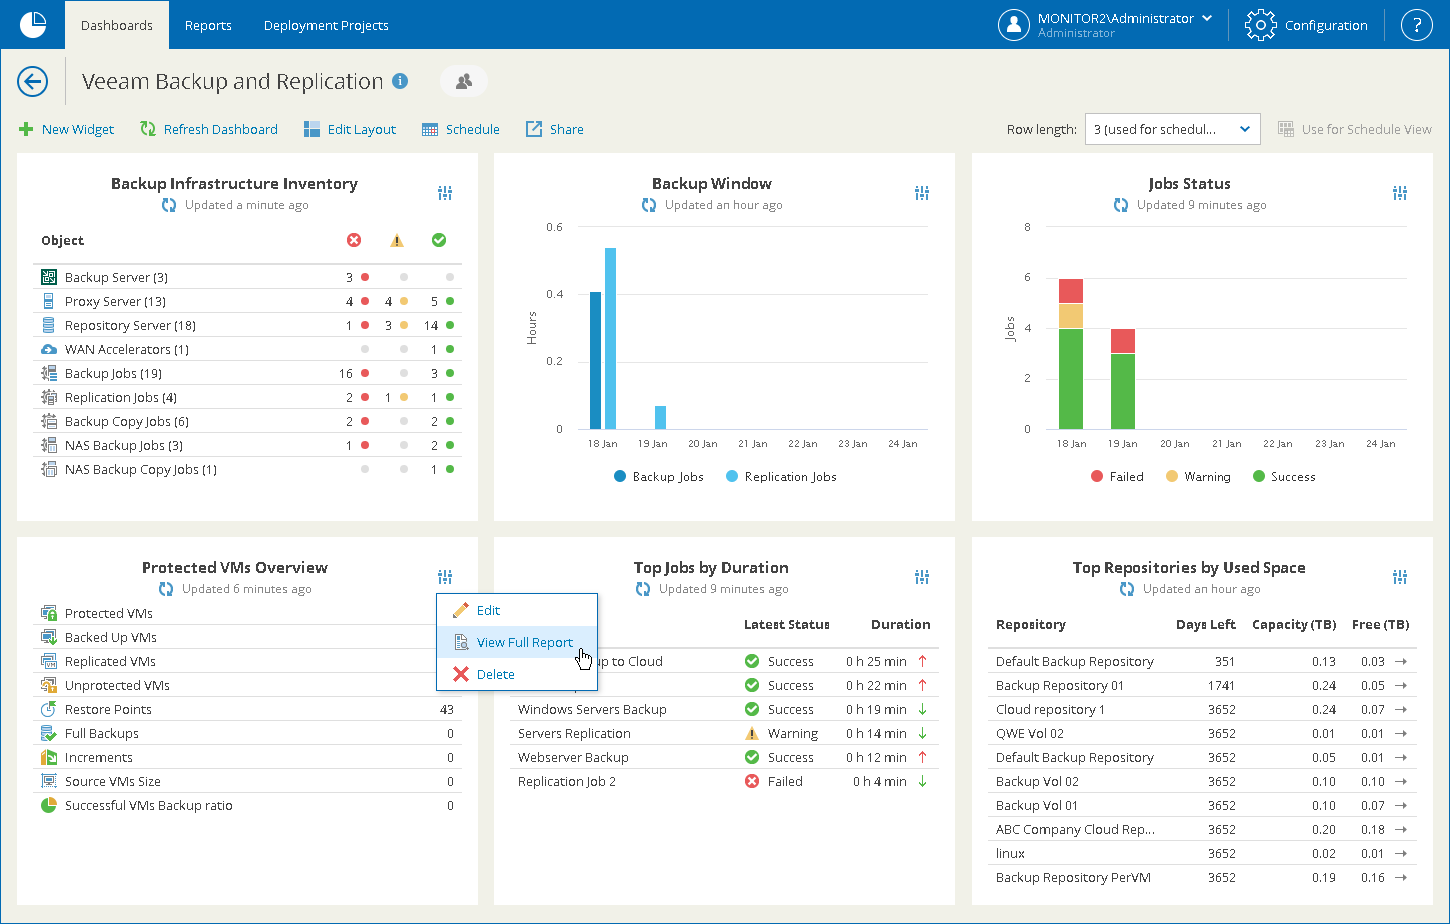The width and height of the screenshot is (1450, 924).
Task: Open Top Repositories widget settings icon
Action: click(x=1400, y=577)
